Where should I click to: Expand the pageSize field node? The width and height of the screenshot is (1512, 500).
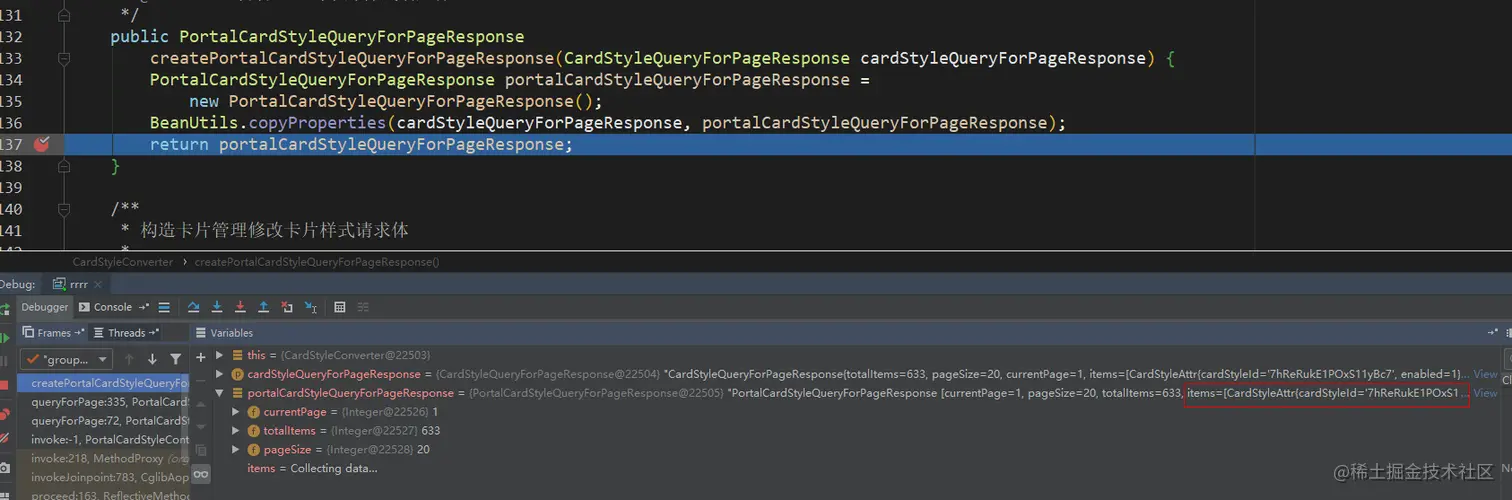[236, 450]
